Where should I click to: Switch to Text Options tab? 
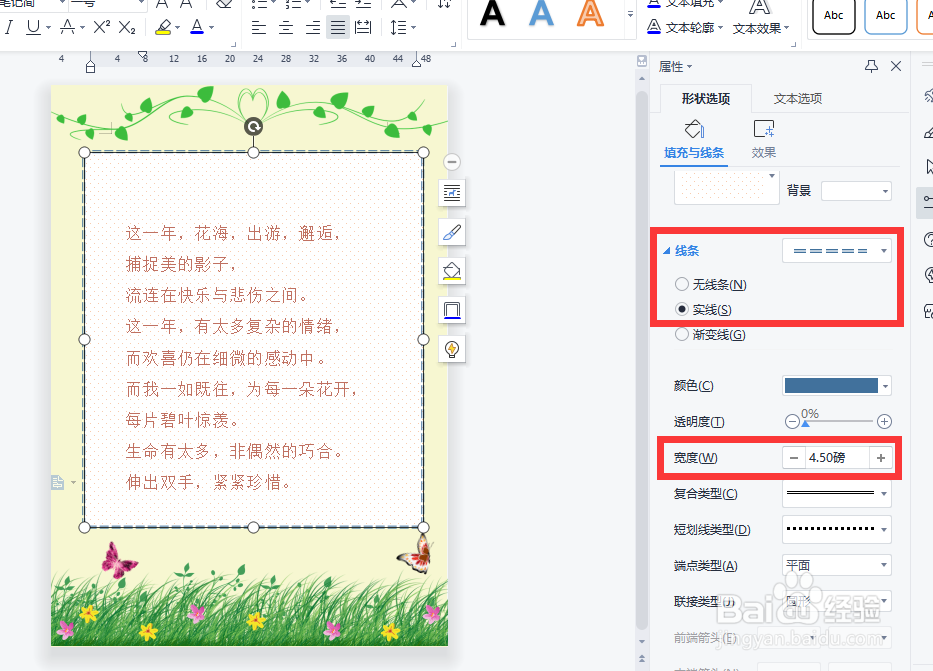pos(798,99)
